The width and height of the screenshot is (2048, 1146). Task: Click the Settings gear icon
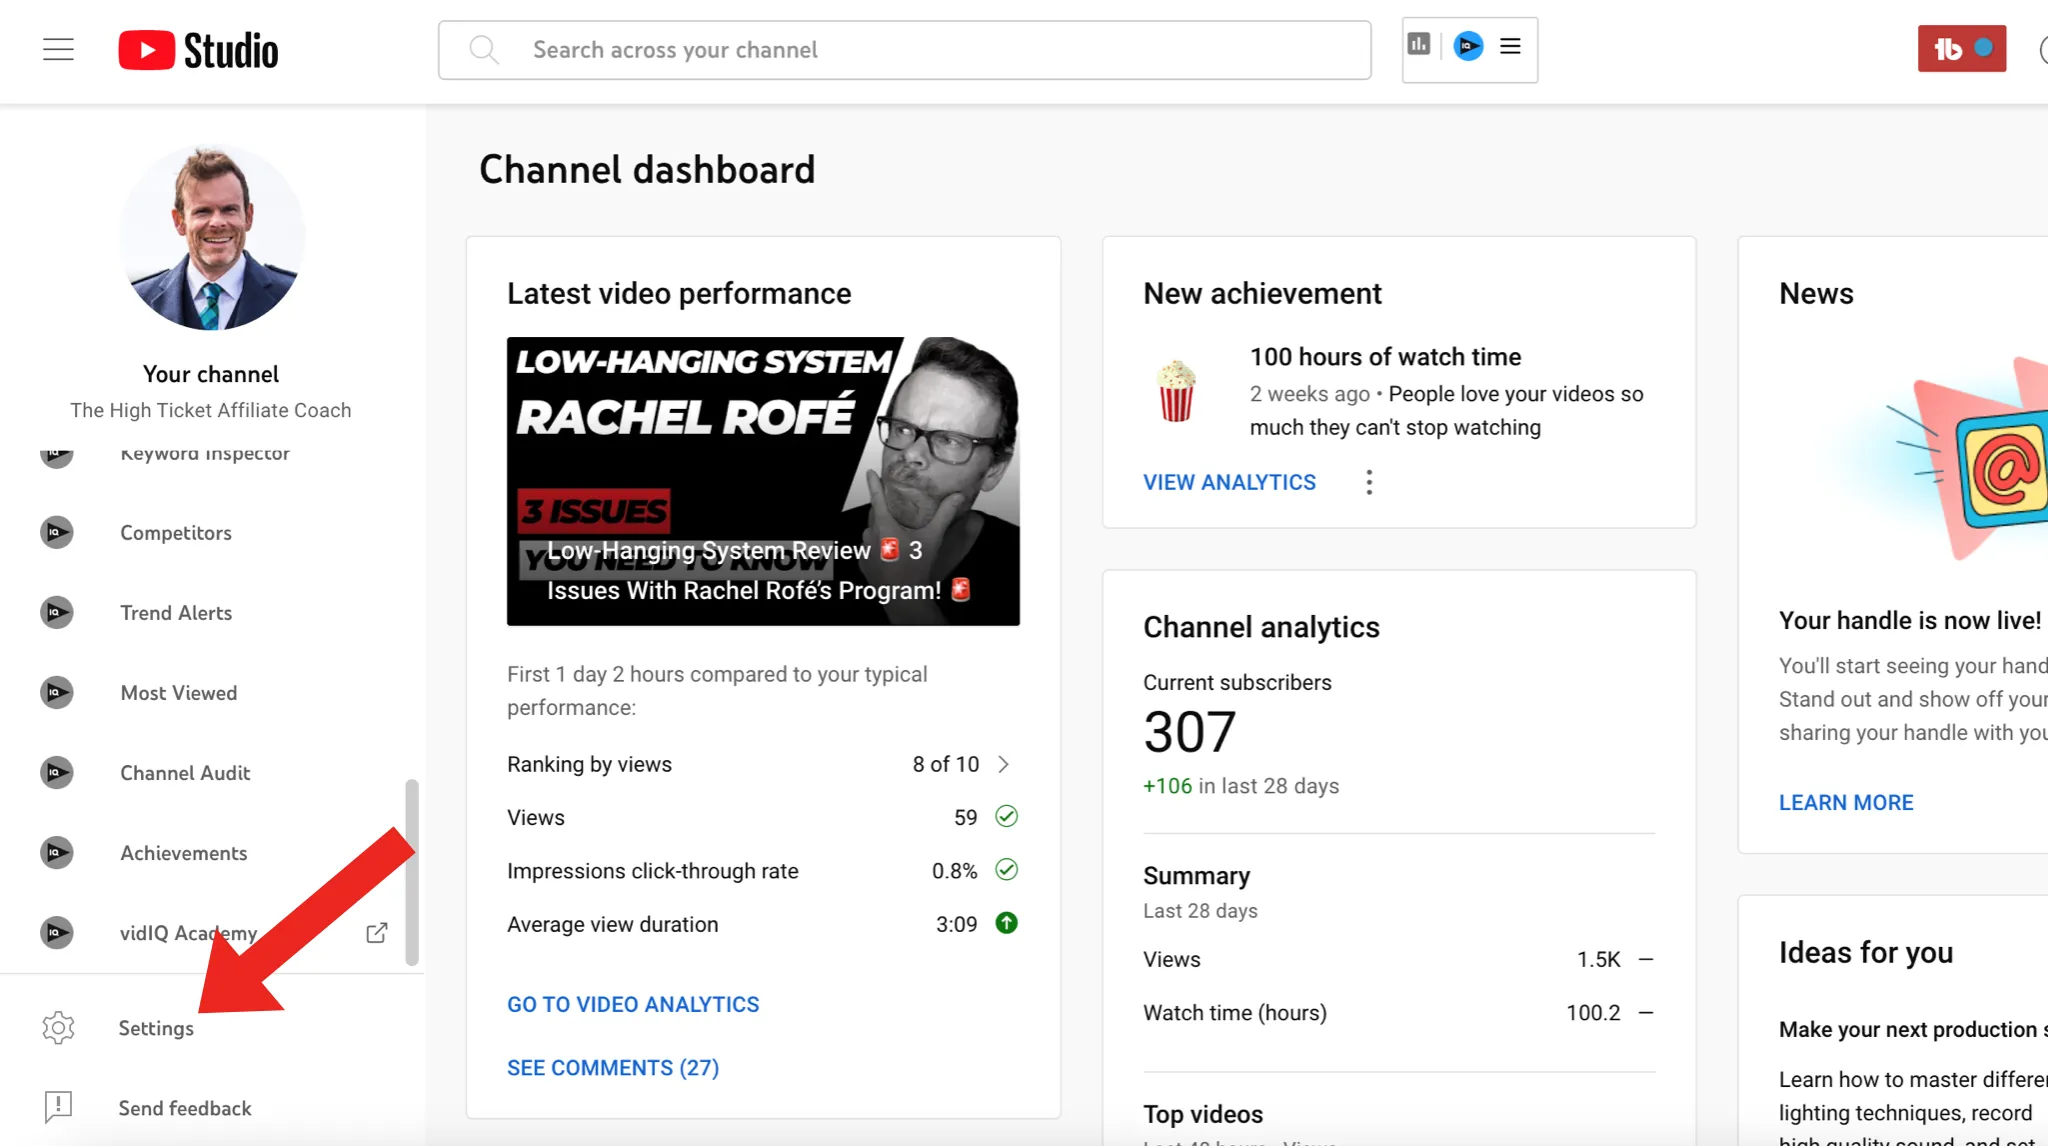click(x=56, y=1028)
